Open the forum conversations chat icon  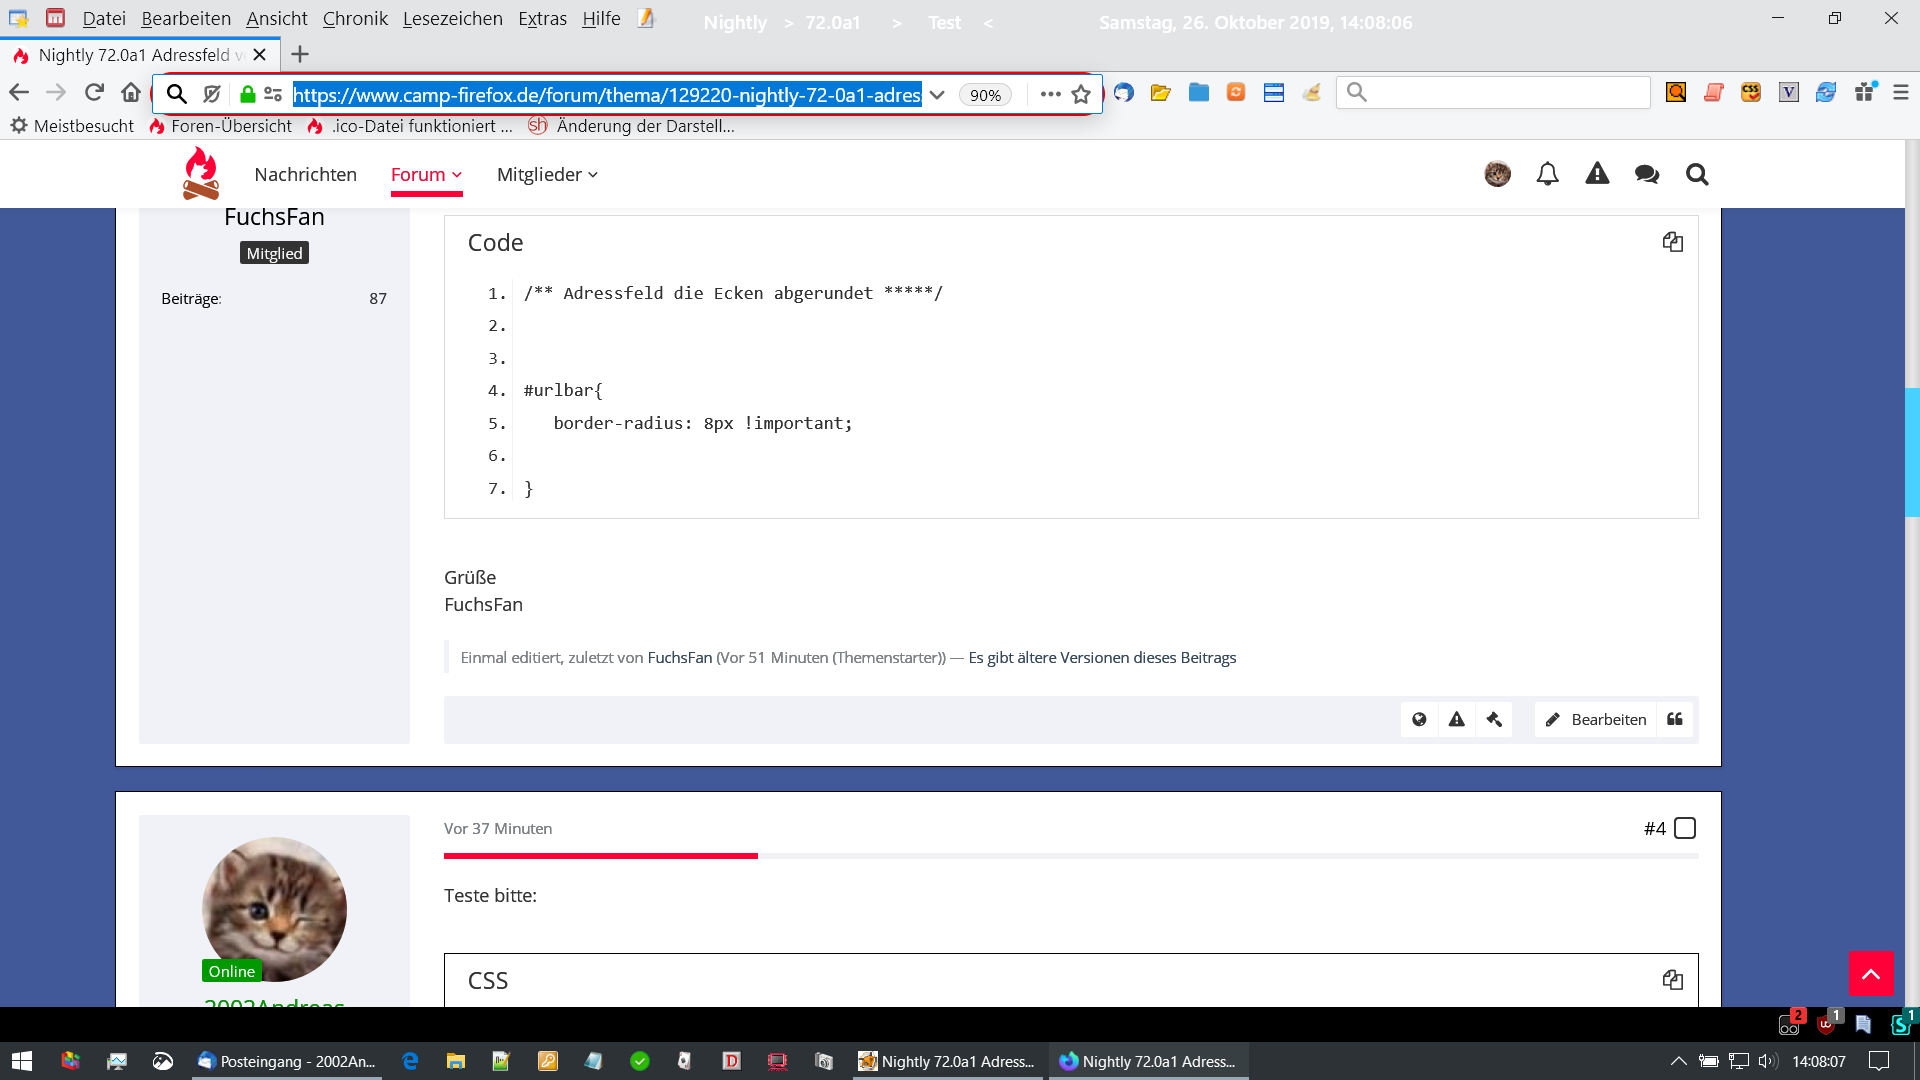[1647, 174]
